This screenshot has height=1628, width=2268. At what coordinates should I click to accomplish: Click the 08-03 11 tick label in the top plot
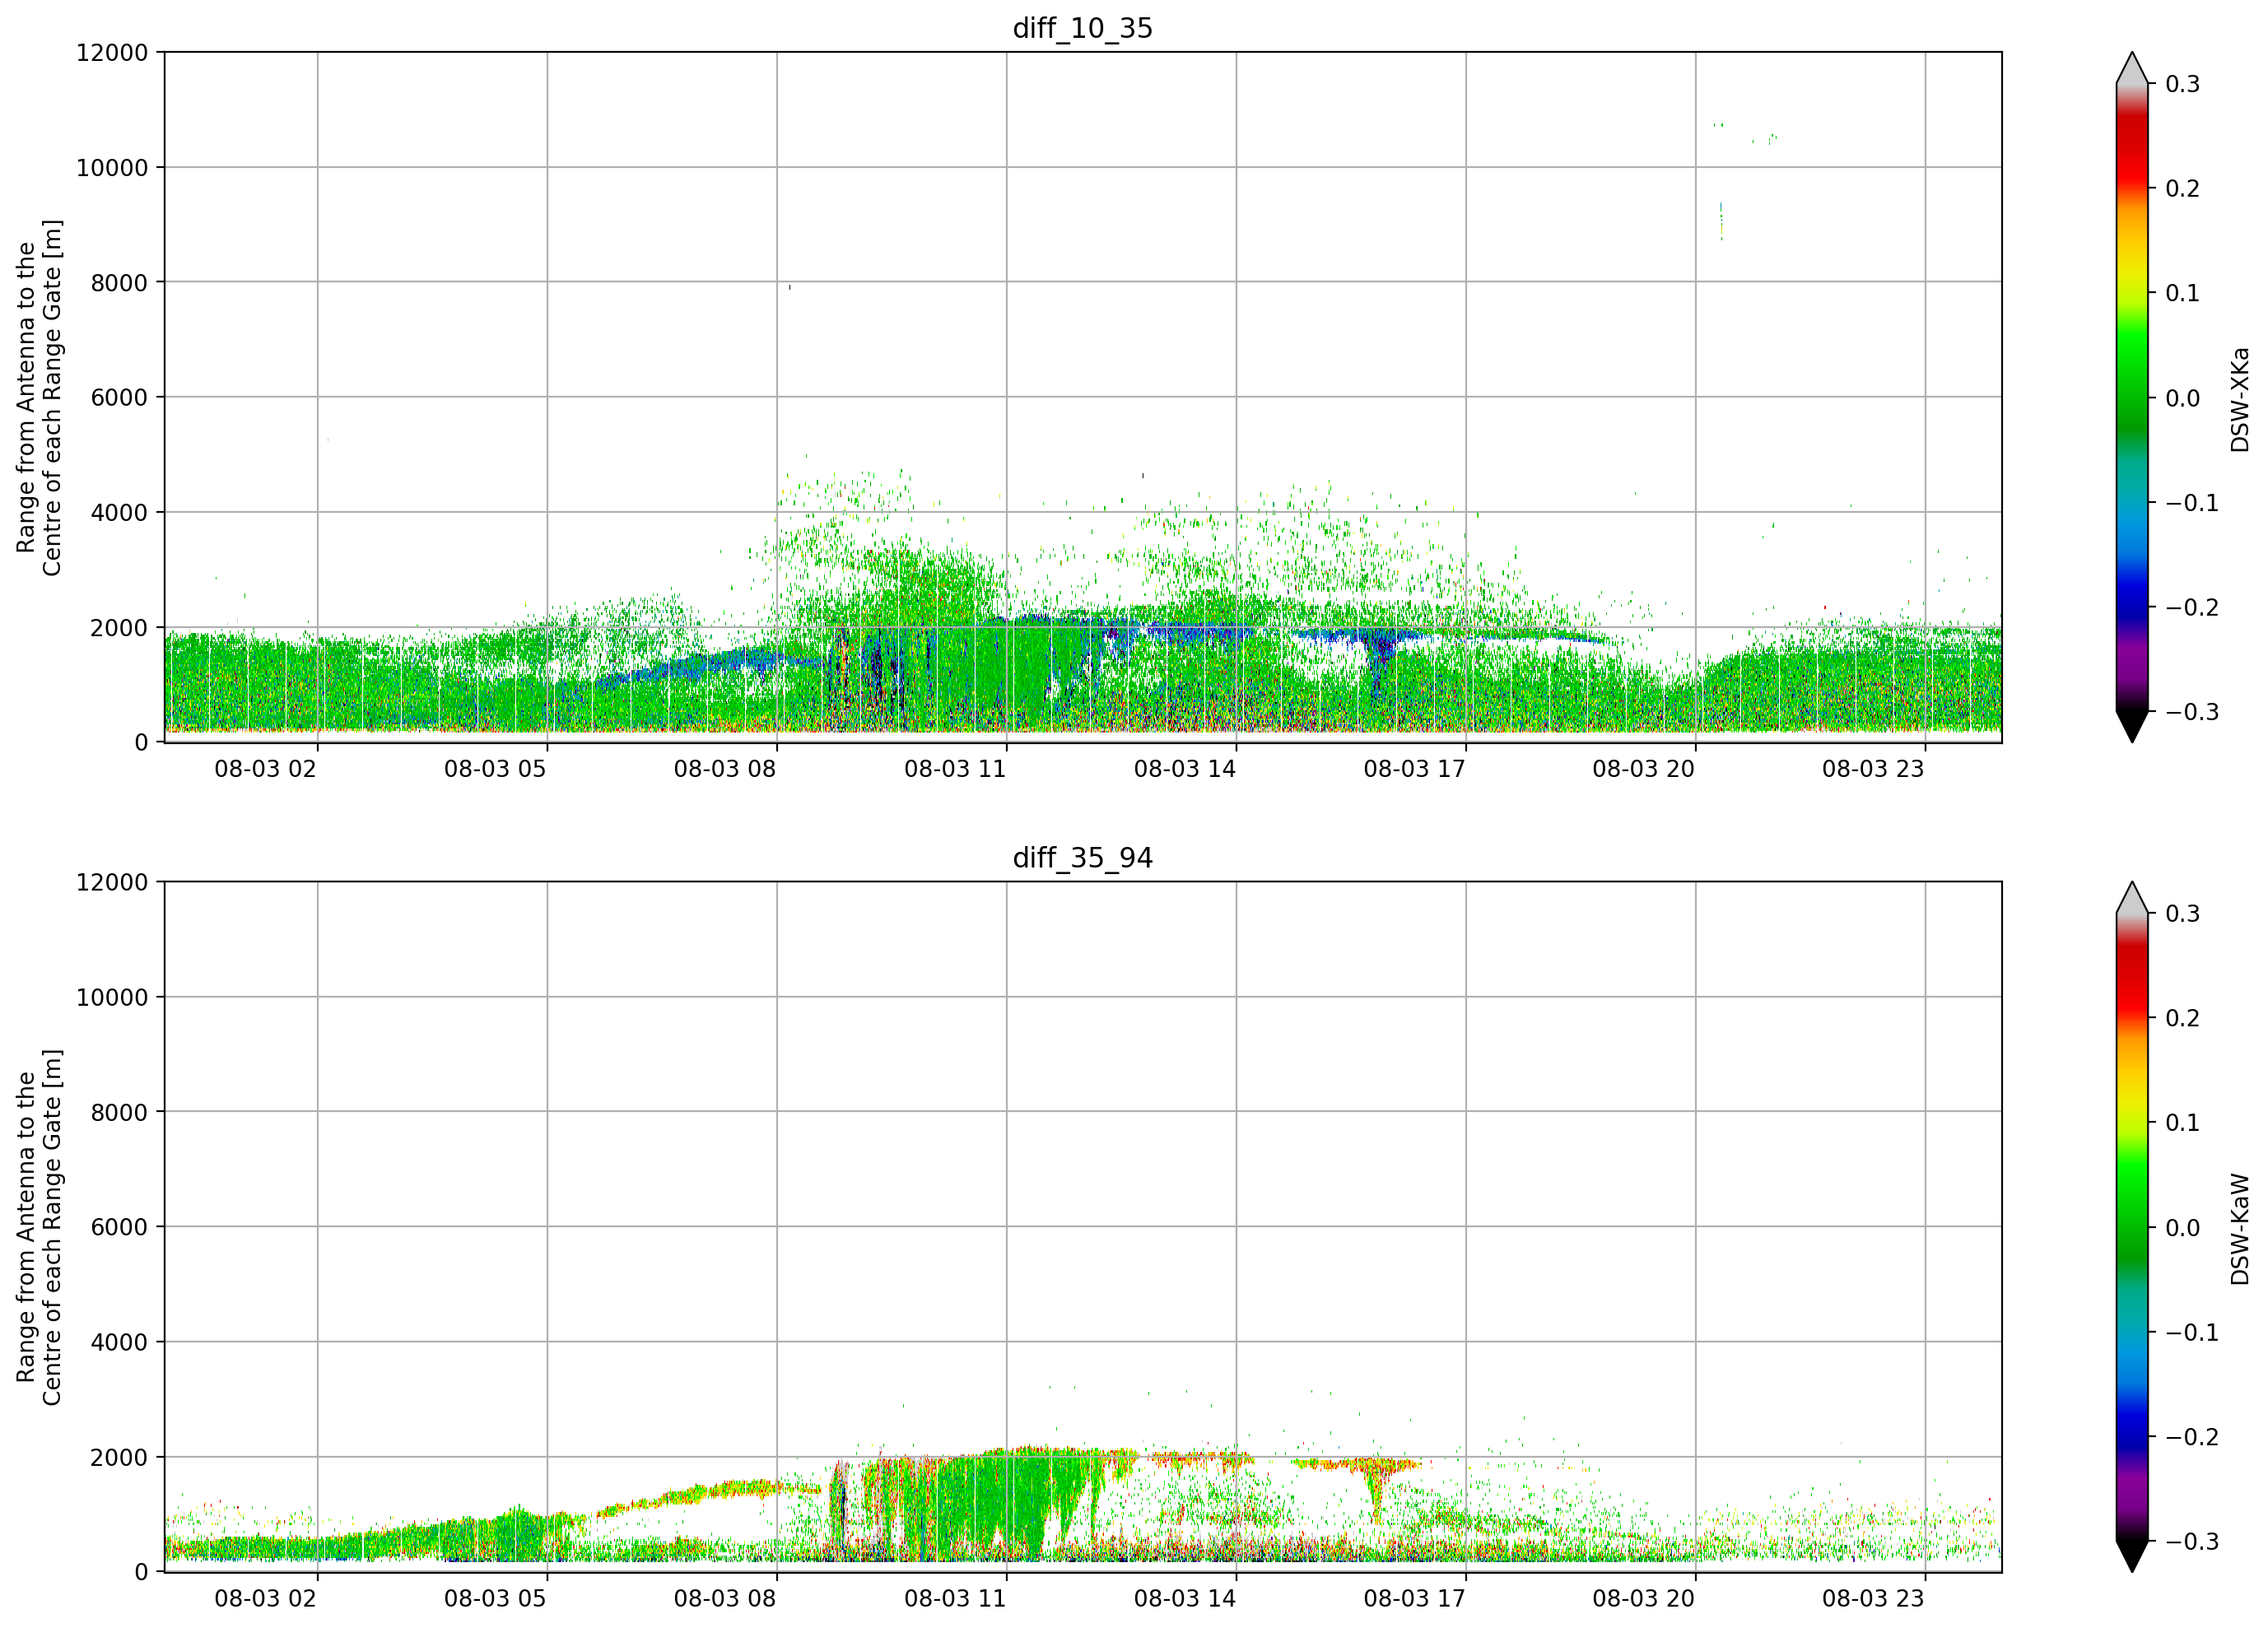click(955, 769)
